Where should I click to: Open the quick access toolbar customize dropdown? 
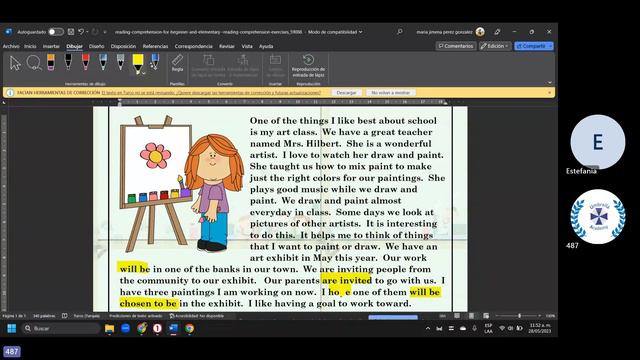pyautogui.click(x=105, y=32)
